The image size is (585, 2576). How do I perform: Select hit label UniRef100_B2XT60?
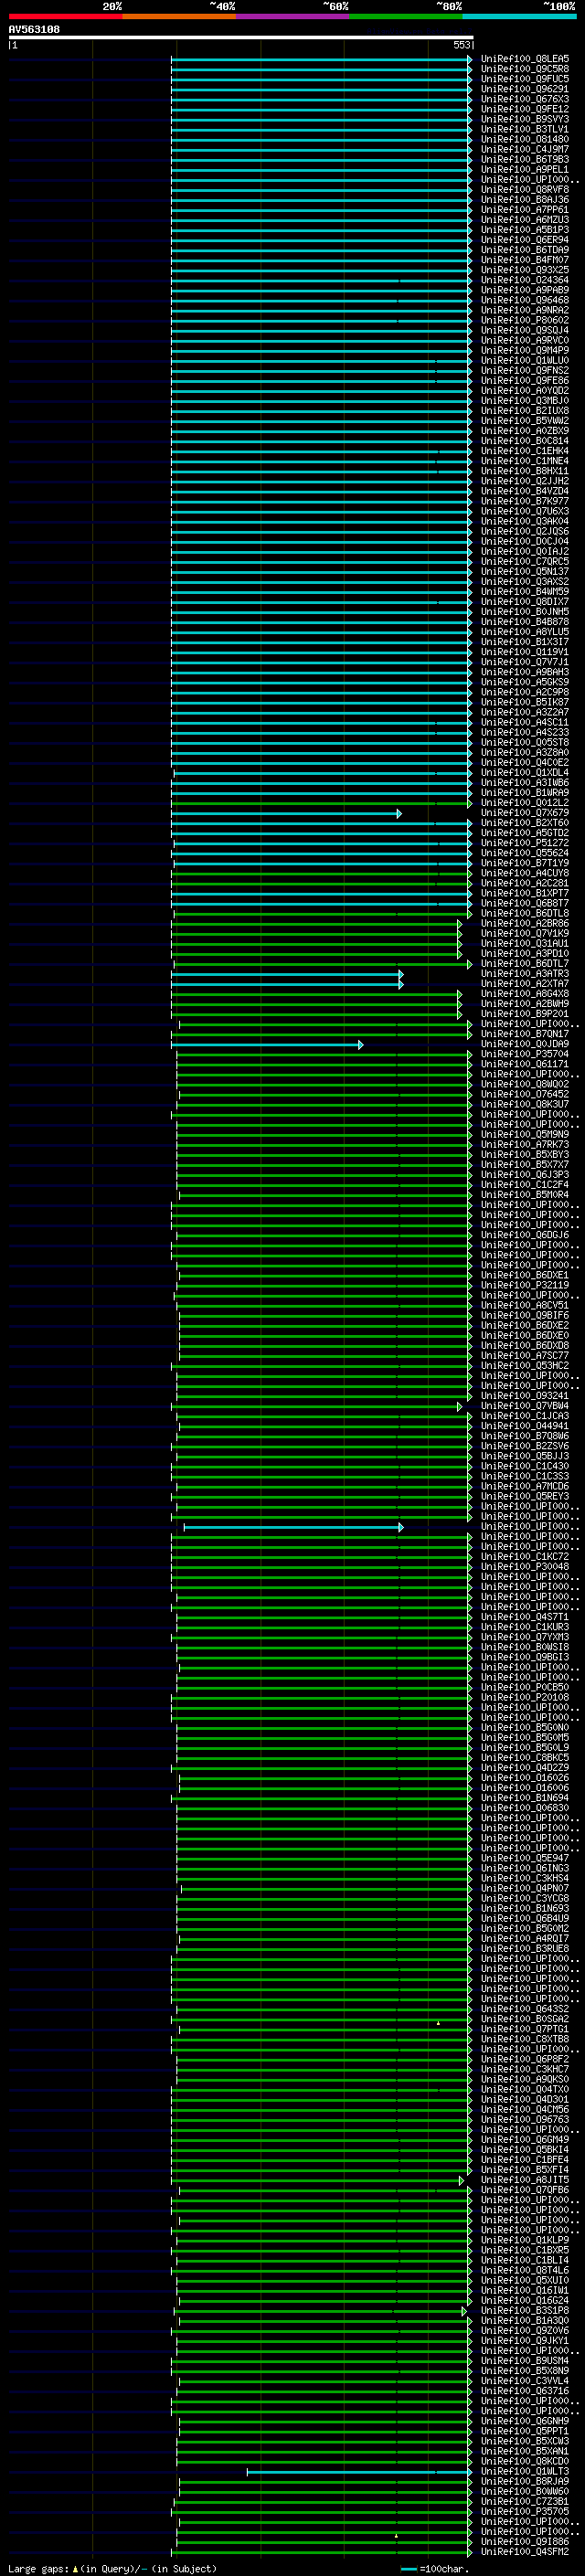pyautogui.click(x=524, y=823)
